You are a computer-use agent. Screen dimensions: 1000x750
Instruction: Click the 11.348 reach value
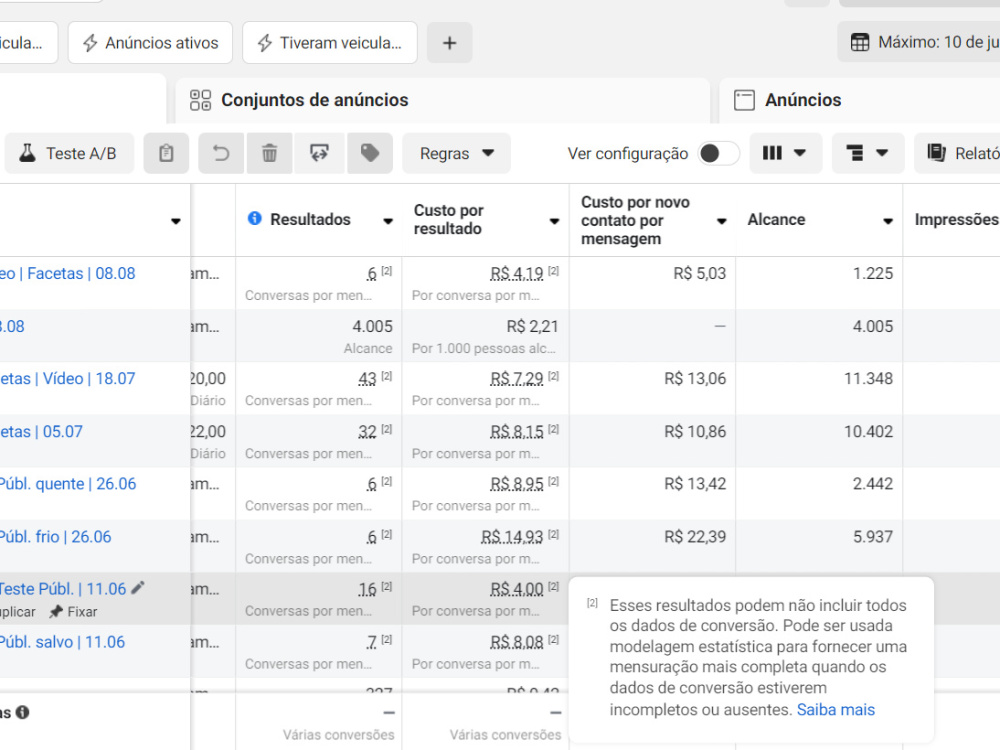tap(869, 379)
